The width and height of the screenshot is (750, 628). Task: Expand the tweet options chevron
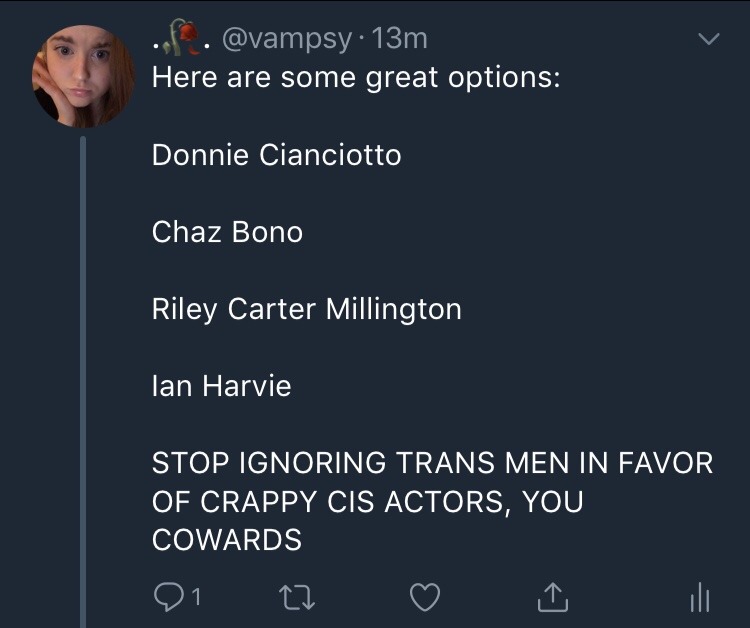point(708,39)
